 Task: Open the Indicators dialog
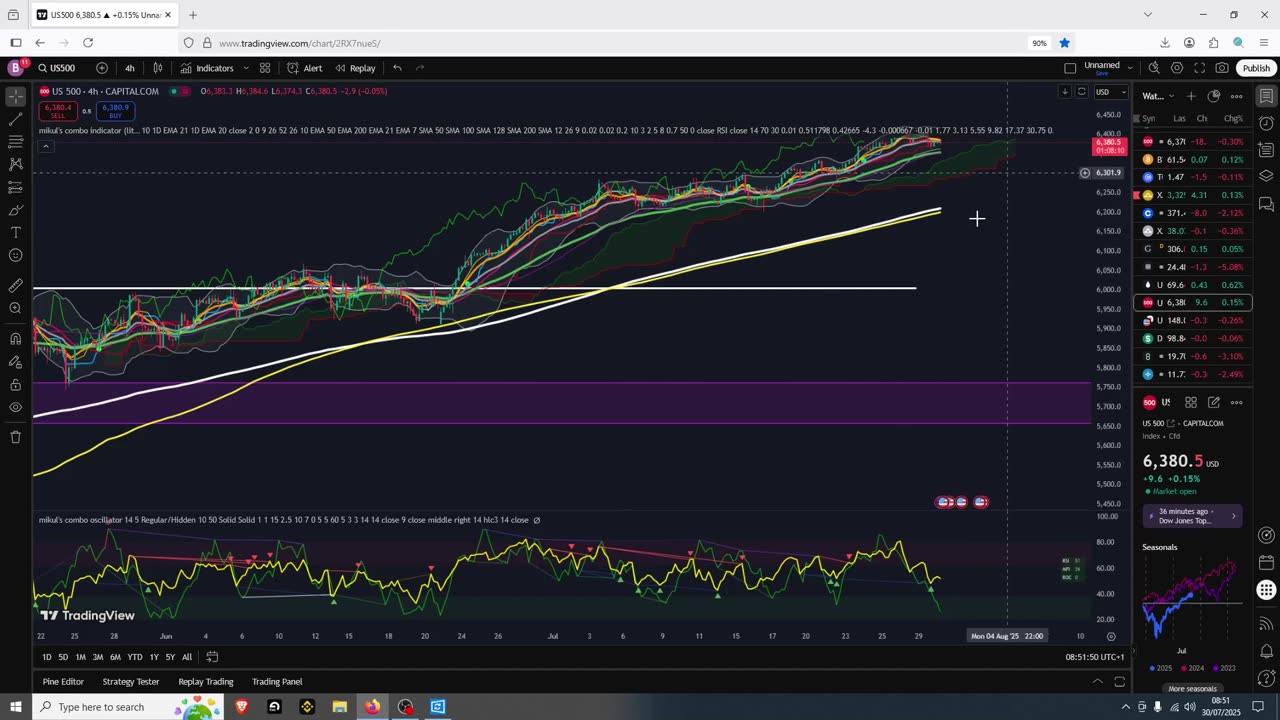point(207,68)
